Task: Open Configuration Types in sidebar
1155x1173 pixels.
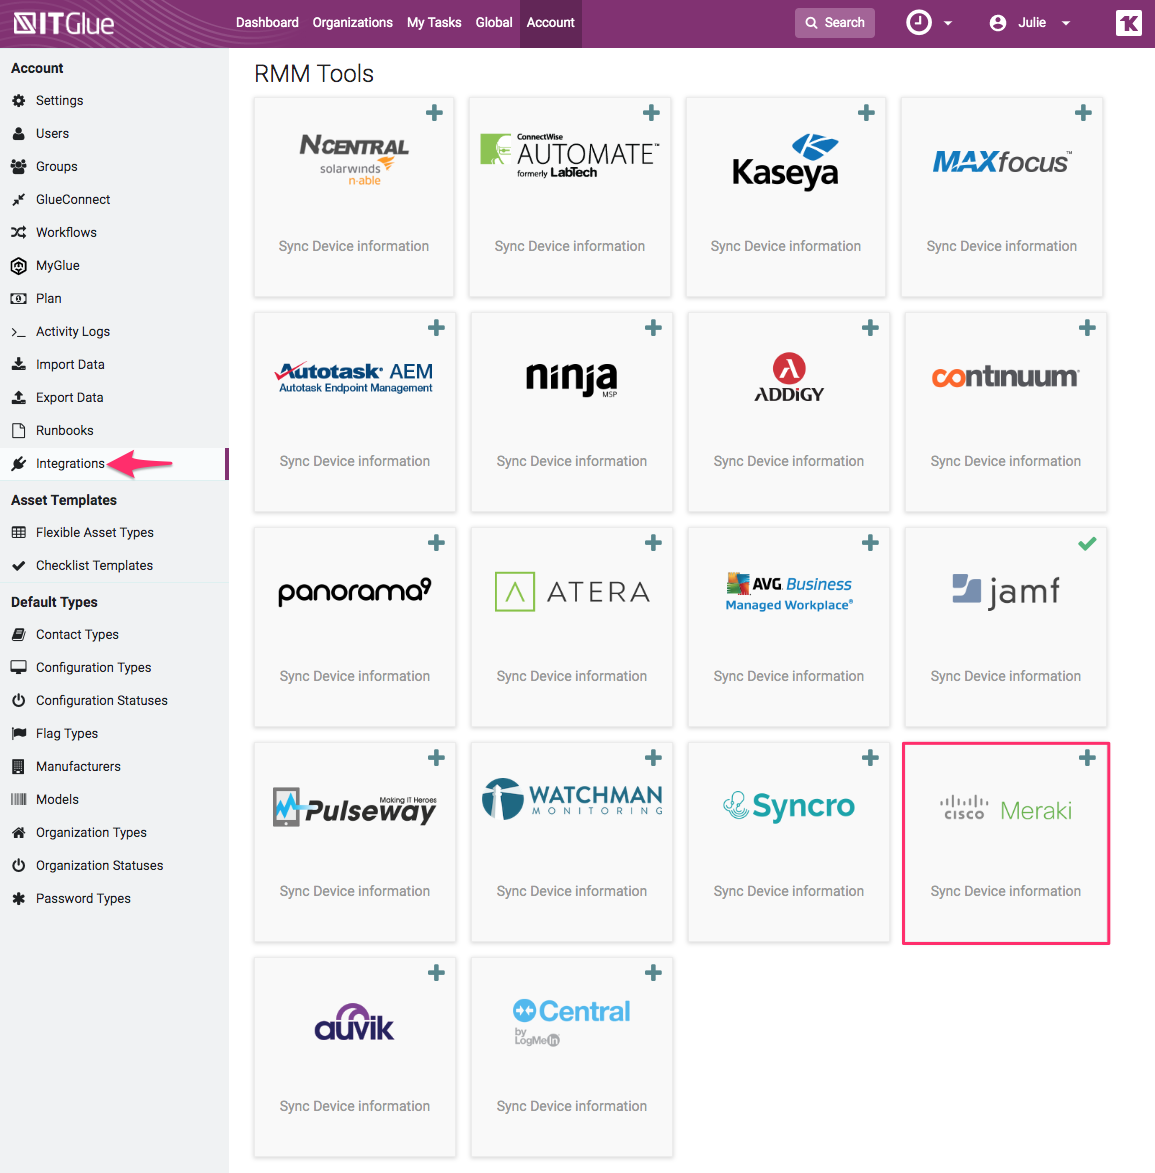Action: (x=94, y=667)
